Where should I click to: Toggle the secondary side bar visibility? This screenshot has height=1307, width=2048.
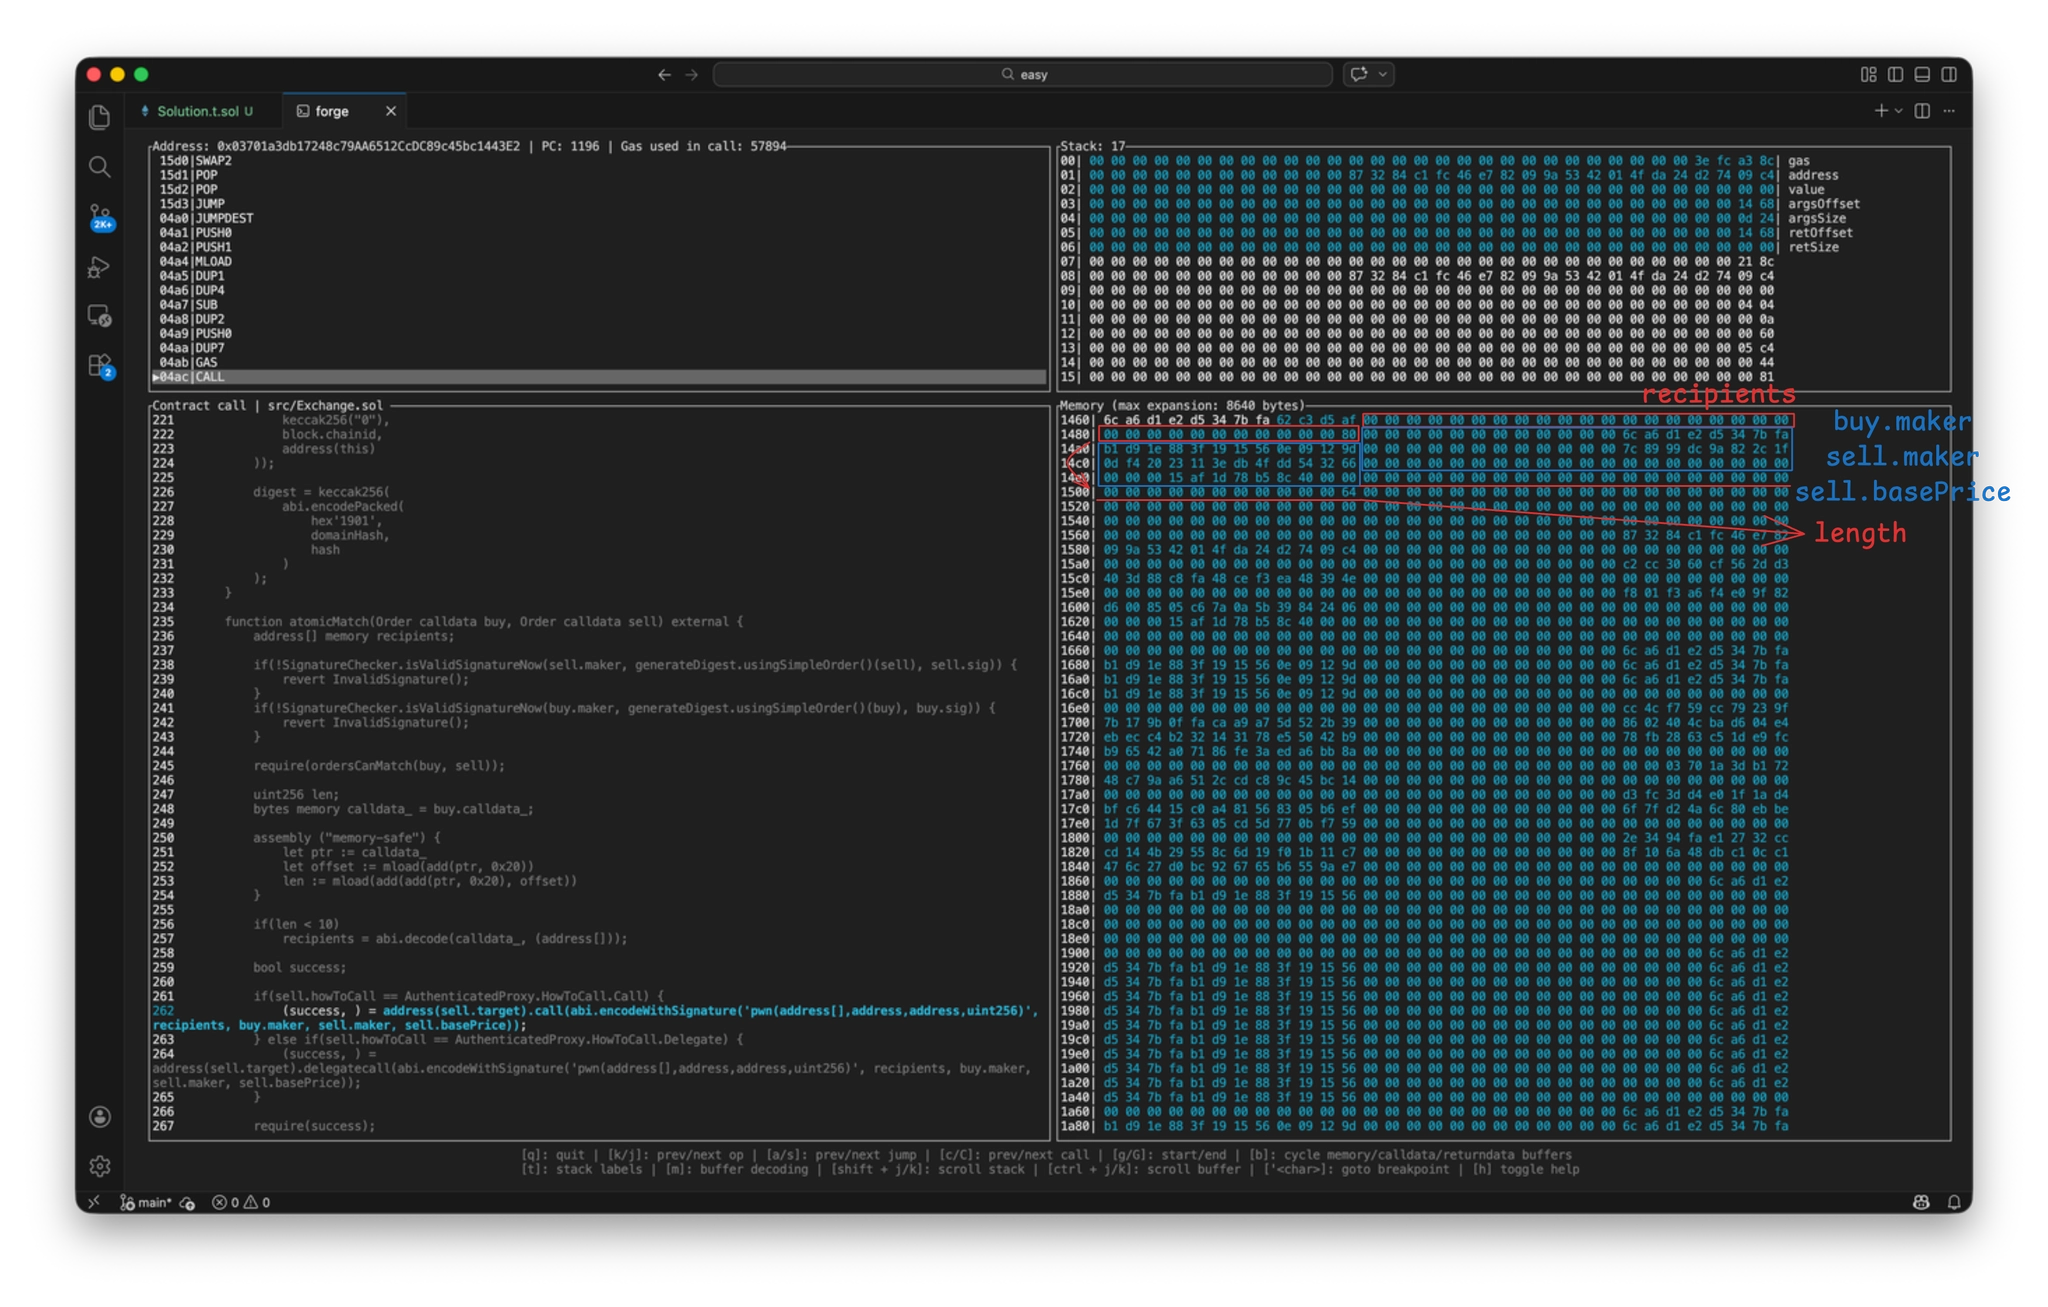point(1949,74)
